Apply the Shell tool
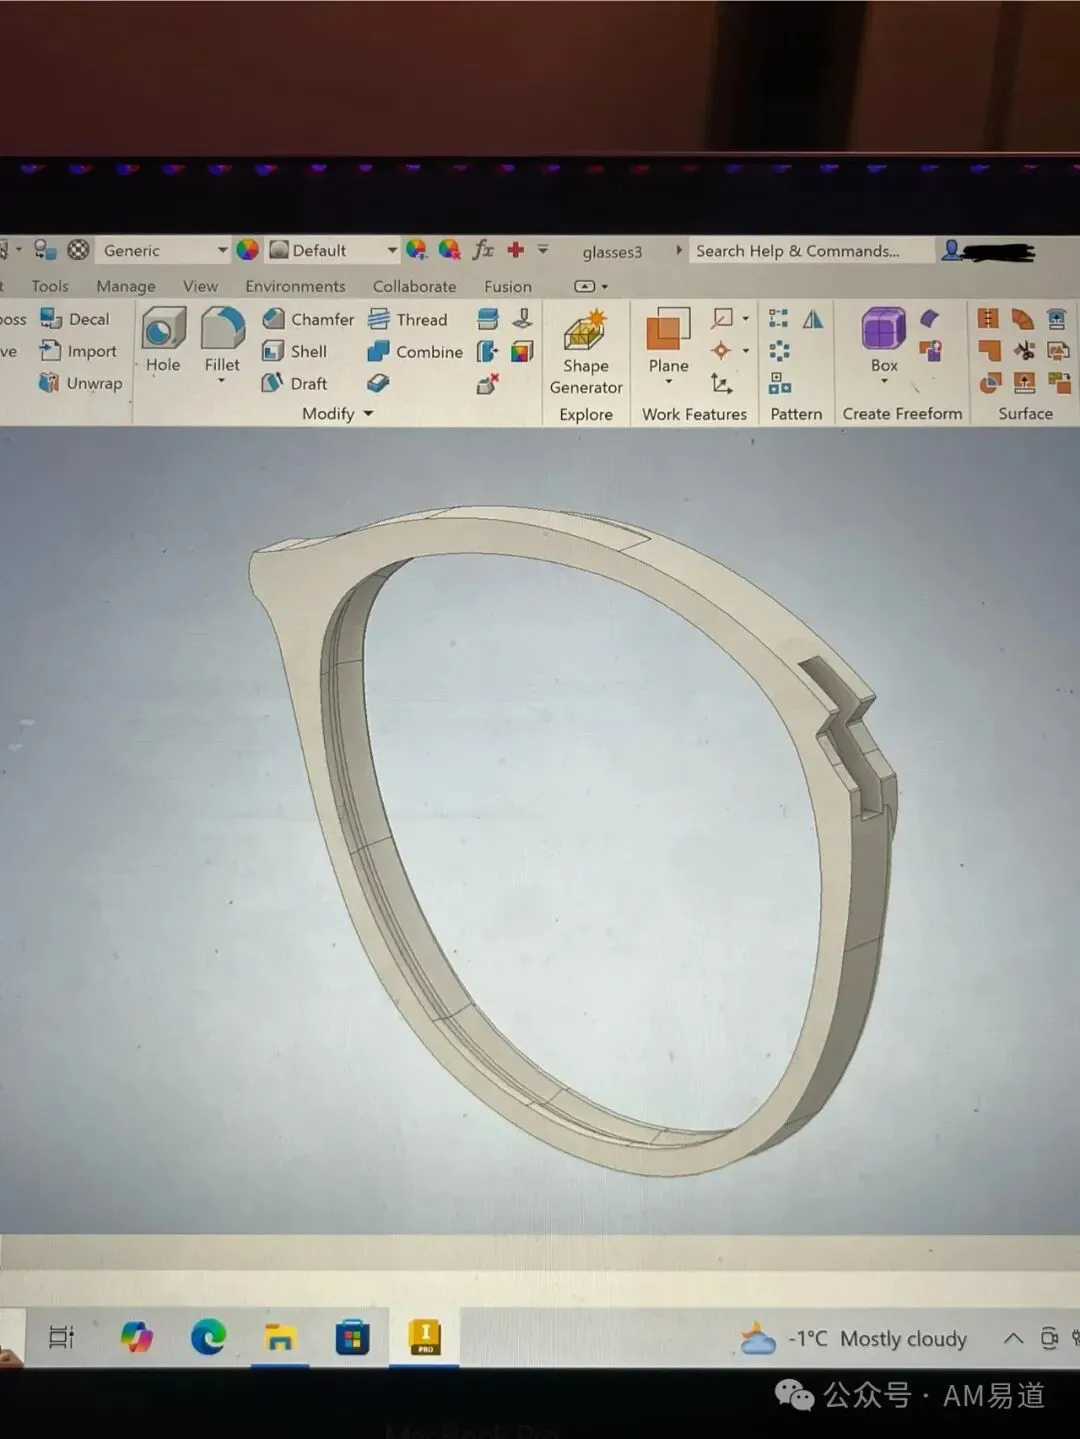 pos(295,351)
